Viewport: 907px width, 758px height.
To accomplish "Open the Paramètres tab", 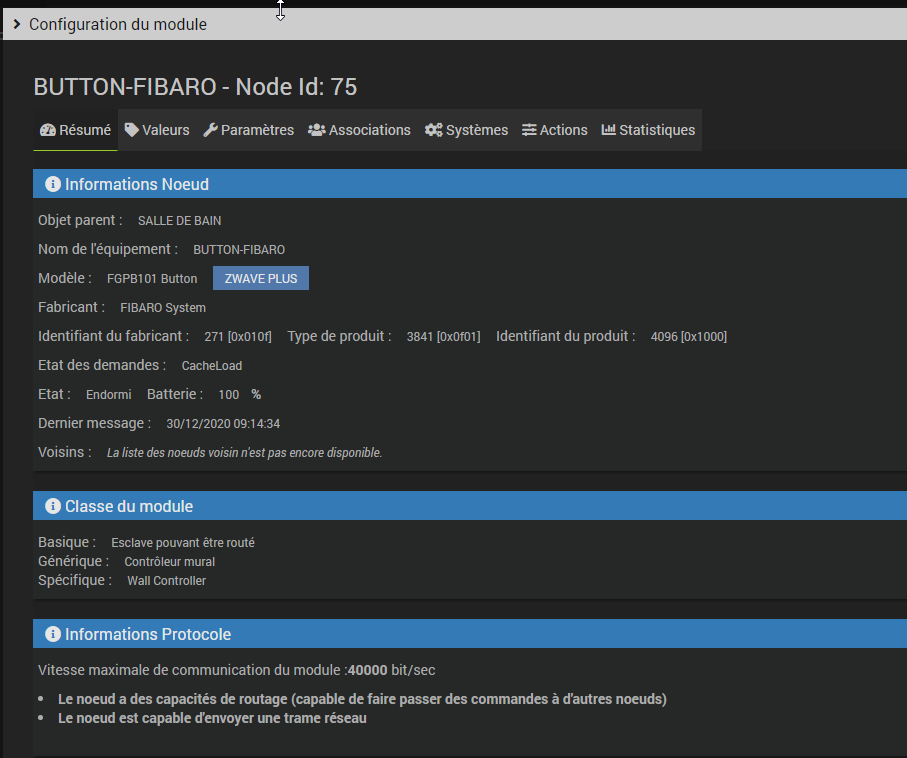I will coord(249,130).
